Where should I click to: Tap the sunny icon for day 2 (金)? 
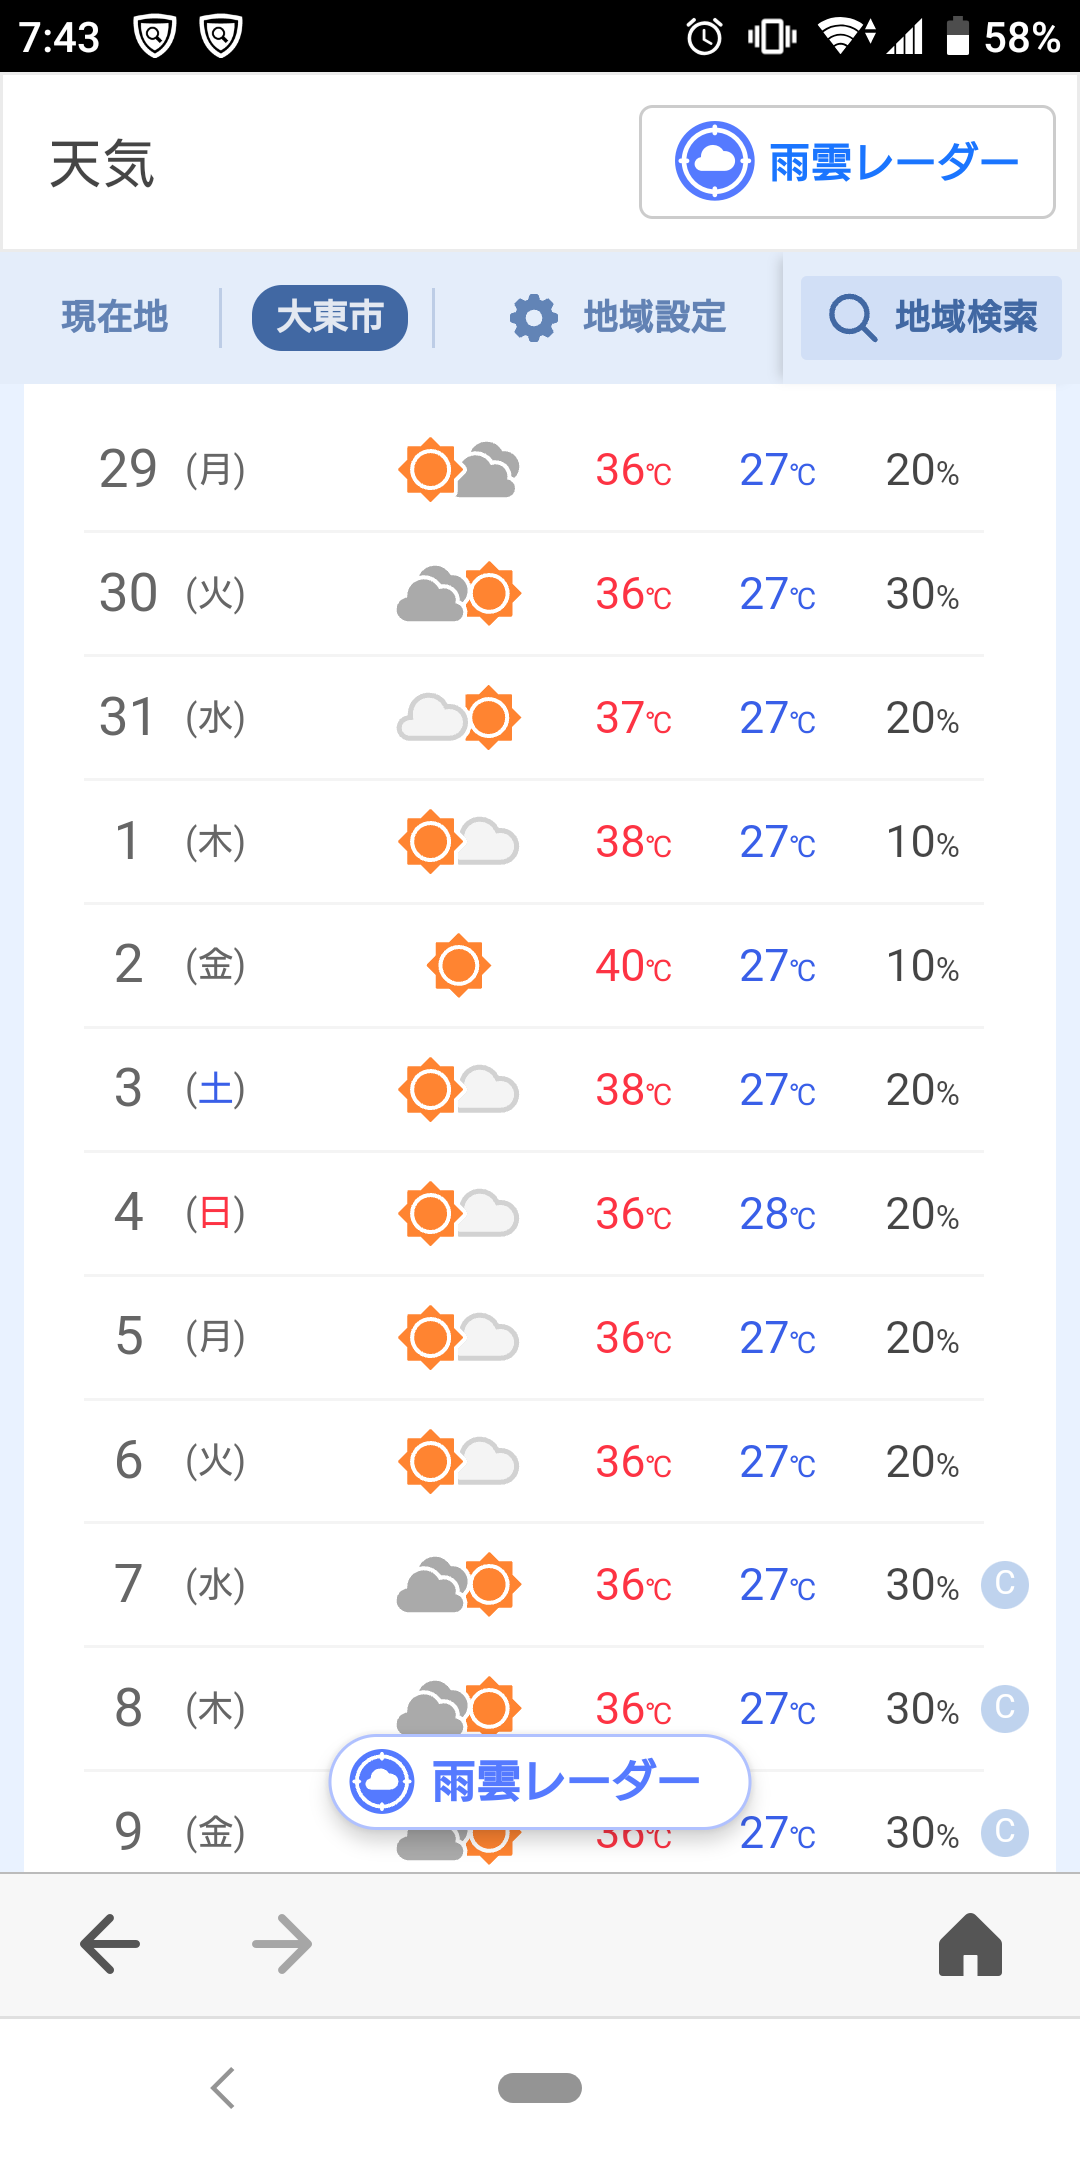[x=459, y=966]
